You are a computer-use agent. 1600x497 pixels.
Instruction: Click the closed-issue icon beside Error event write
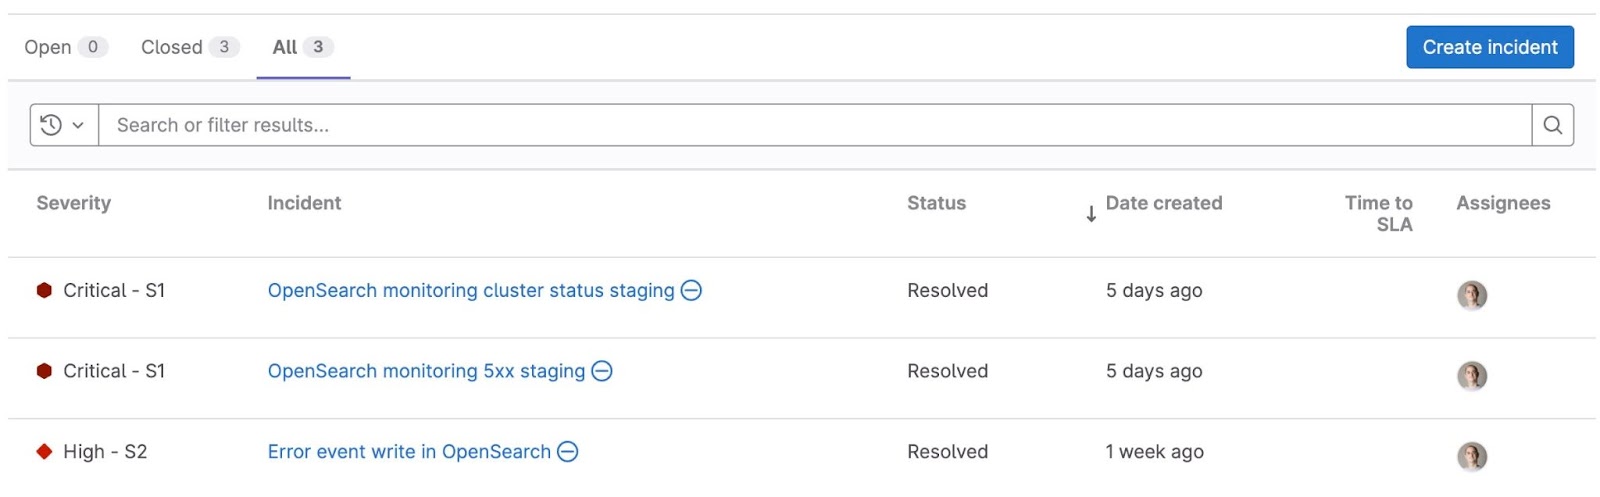(x=567, y=452)
